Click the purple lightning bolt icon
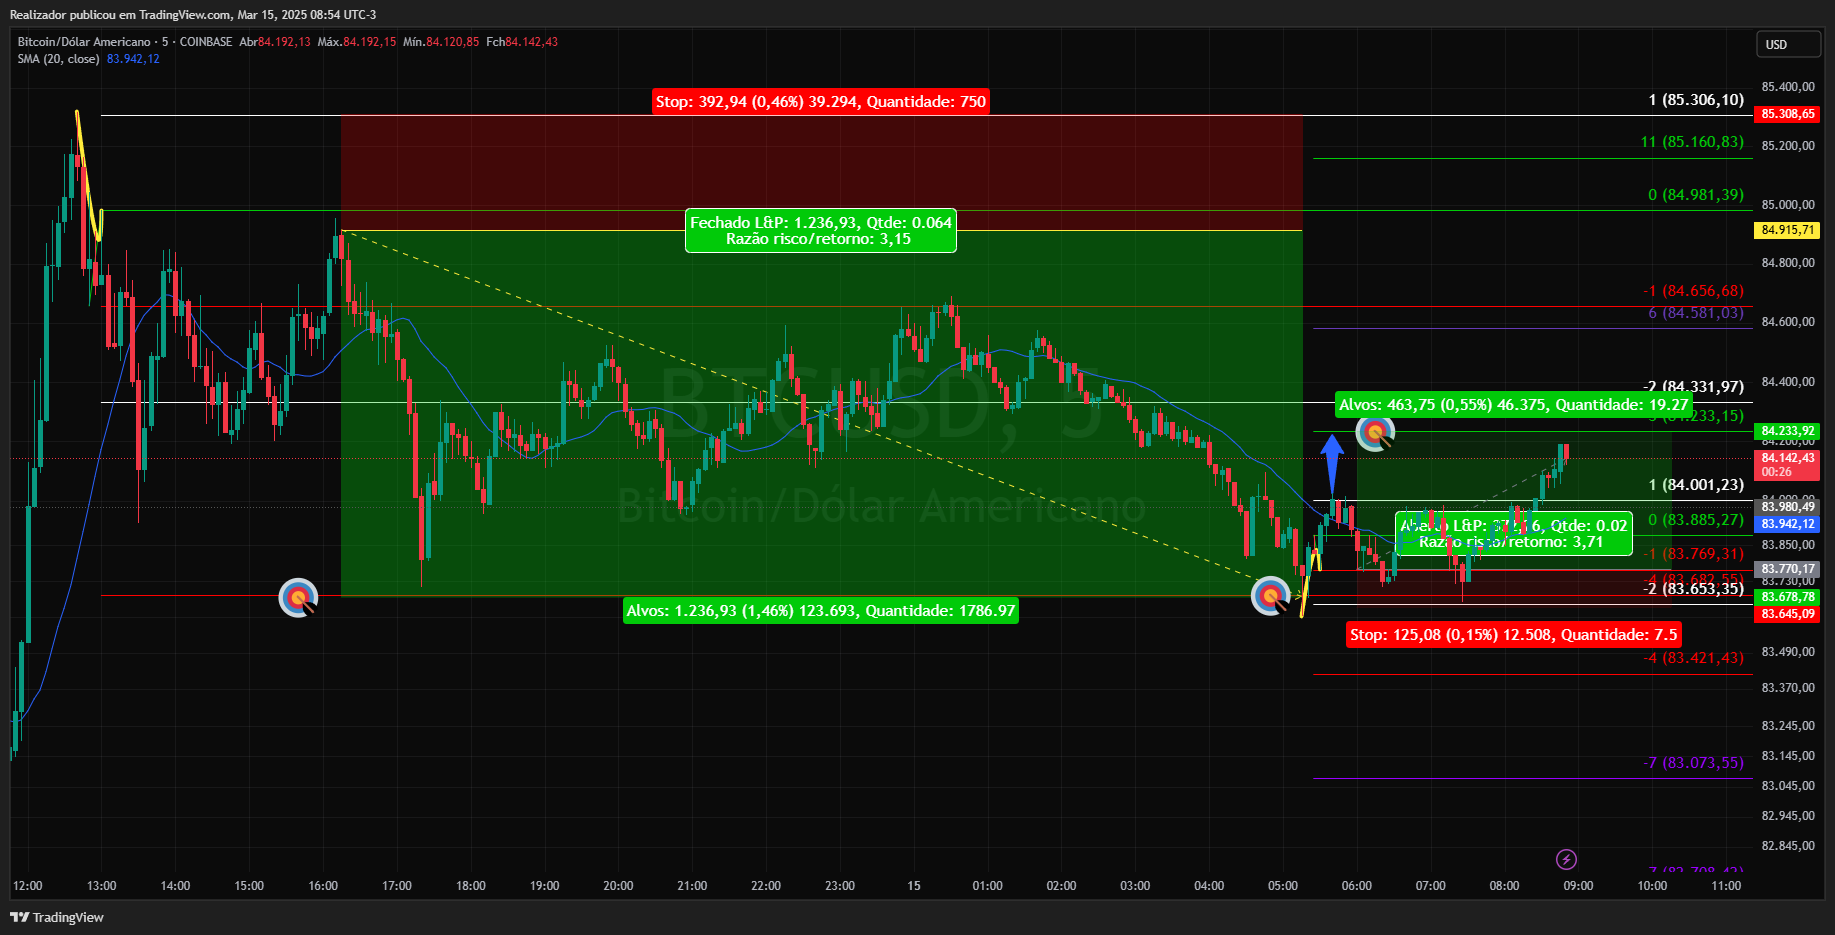This screenshot has height=935, width=1835. click(1567, 860)
